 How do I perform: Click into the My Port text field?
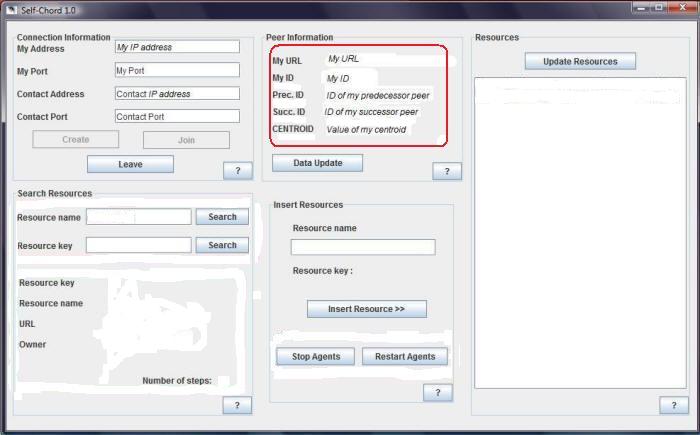click(177, 71)
